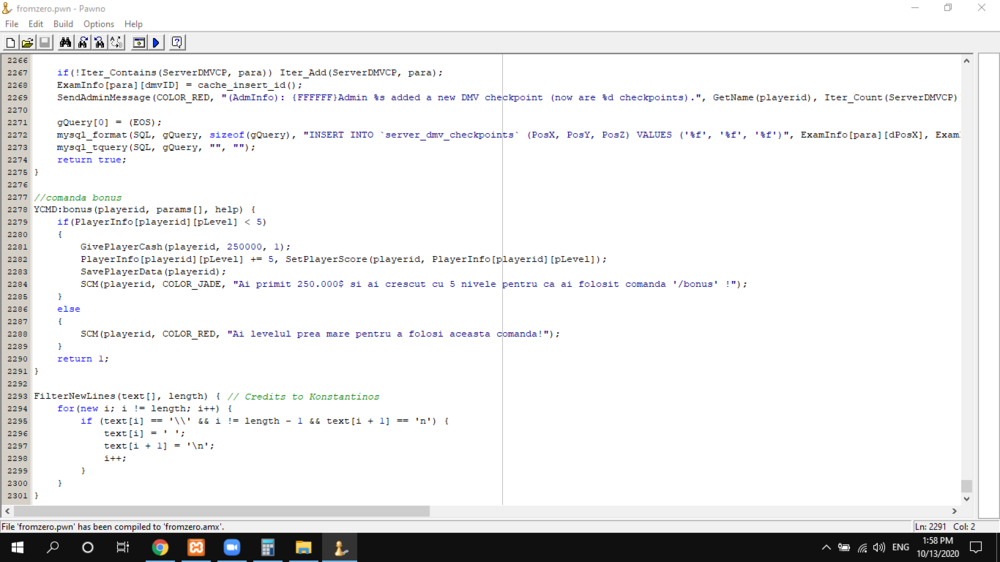Open the Help menu
The width and height of the screenshot is (1000, 562).
coord(133,24)
